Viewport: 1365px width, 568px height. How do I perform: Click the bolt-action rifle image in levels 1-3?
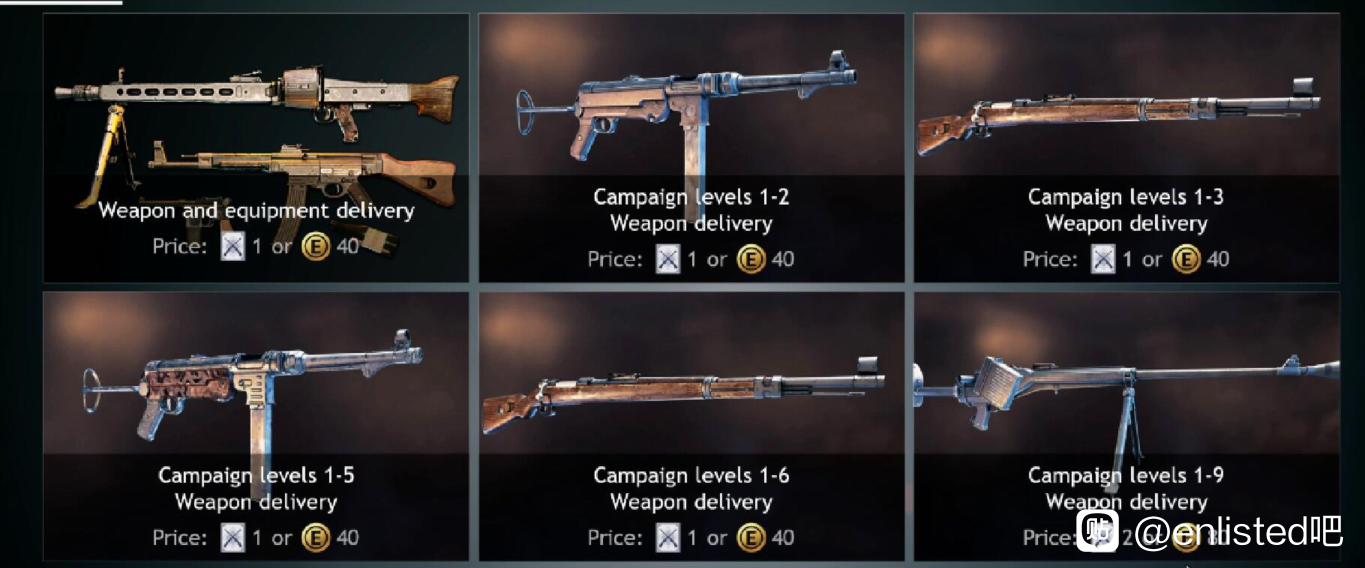(x=1118, y=118)
